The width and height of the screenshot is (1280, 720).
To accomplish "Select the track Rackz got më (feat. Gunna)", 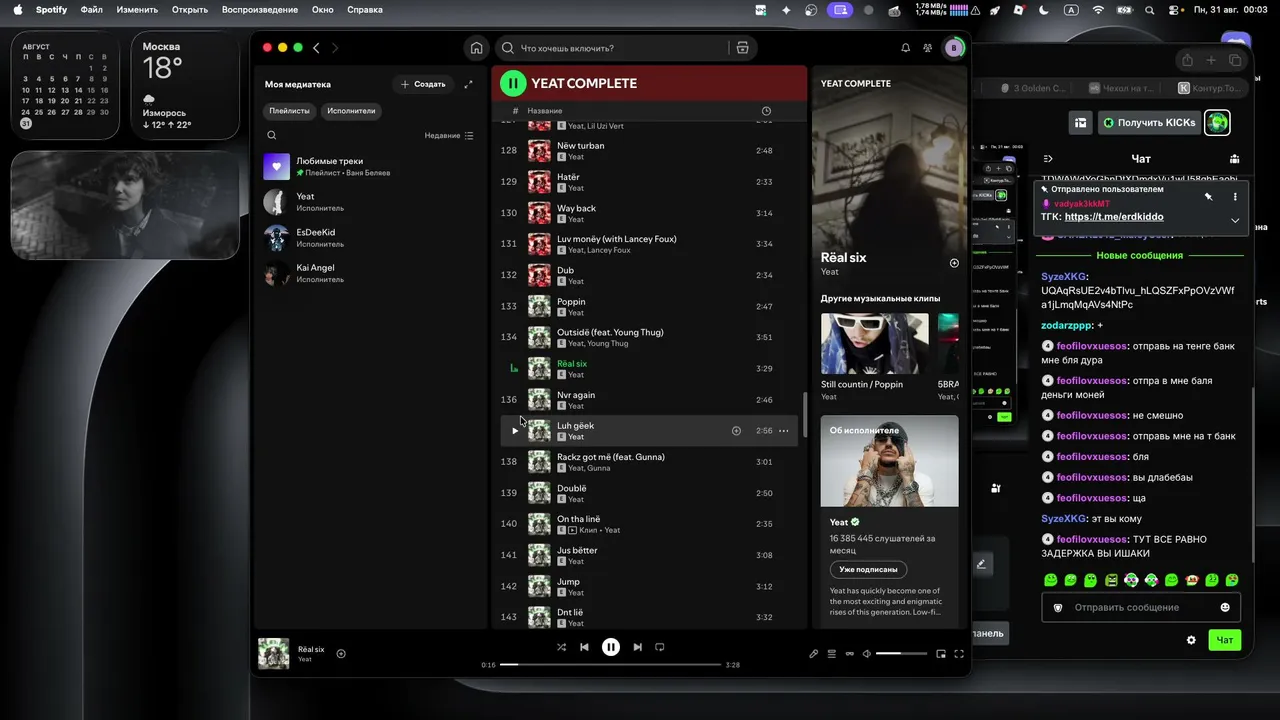I will 648,462.
